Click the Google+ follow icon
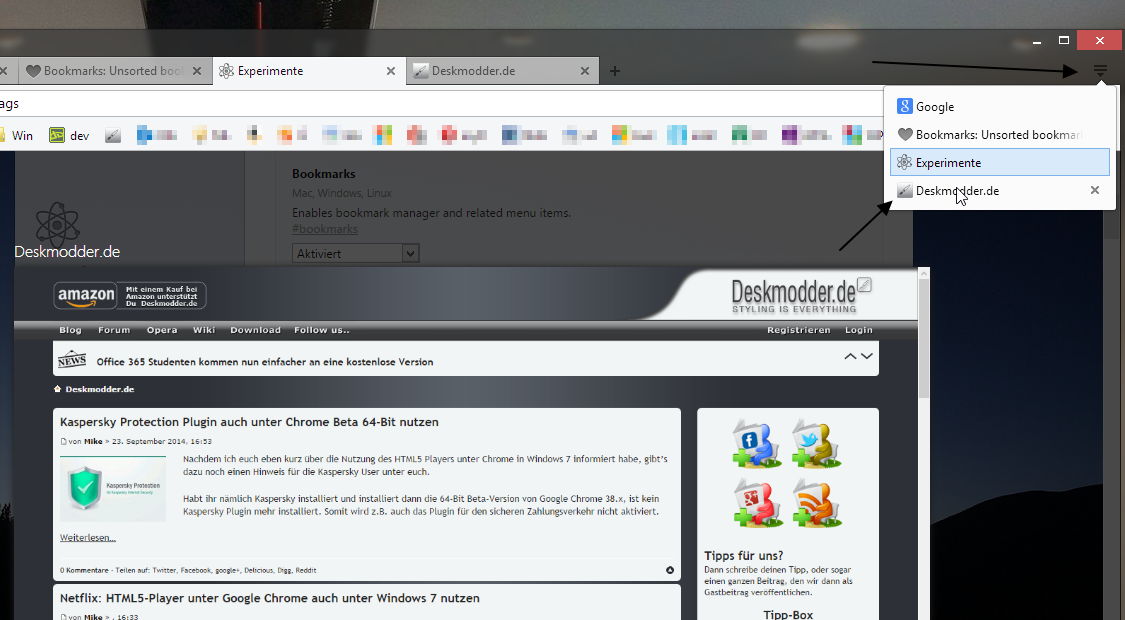This screenshot has height=620, width=1125. point(756,502)
